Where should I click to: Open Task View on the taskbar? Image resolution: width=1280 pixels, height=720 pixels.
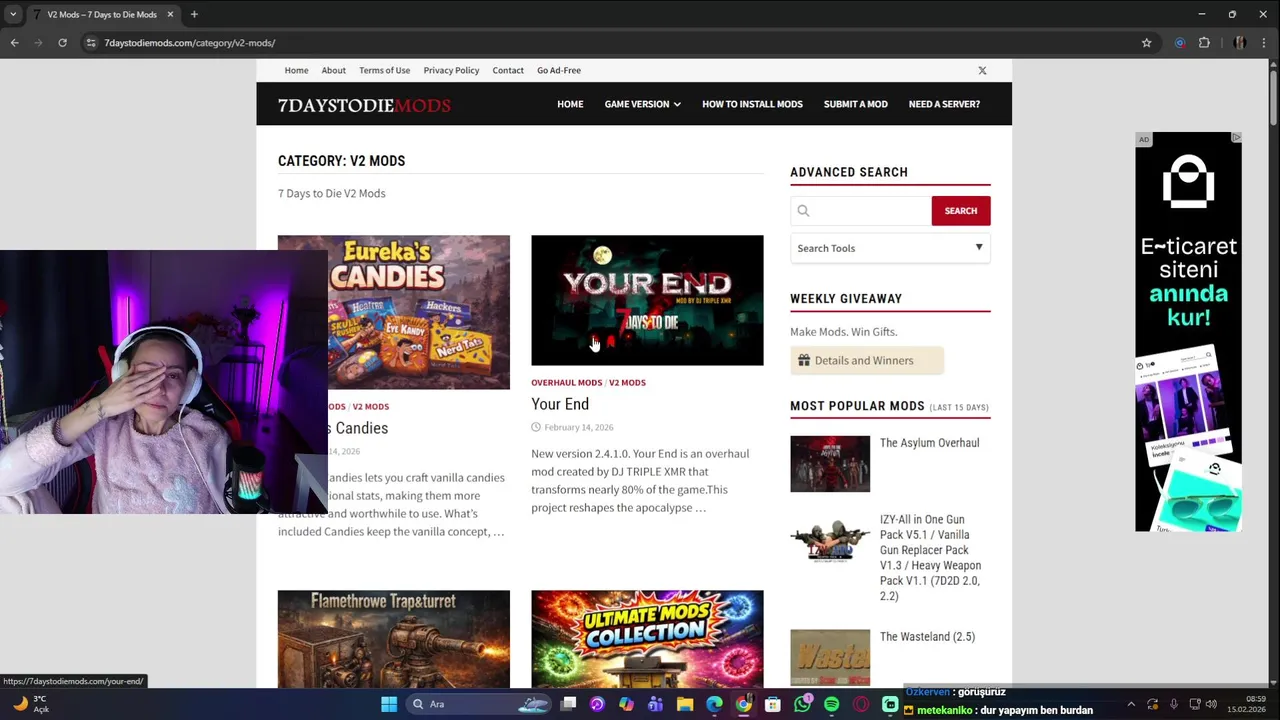tap(569, 704)
